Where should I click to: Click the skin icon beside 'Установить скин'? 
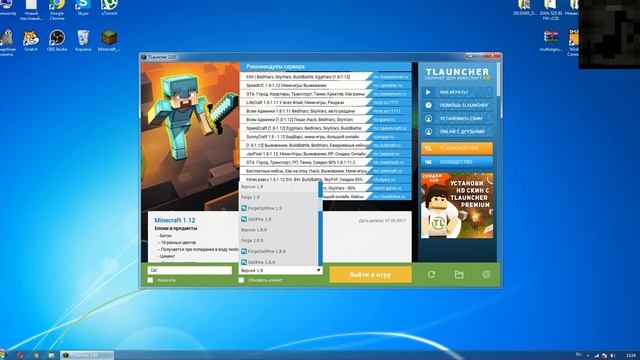coord(428,118)
